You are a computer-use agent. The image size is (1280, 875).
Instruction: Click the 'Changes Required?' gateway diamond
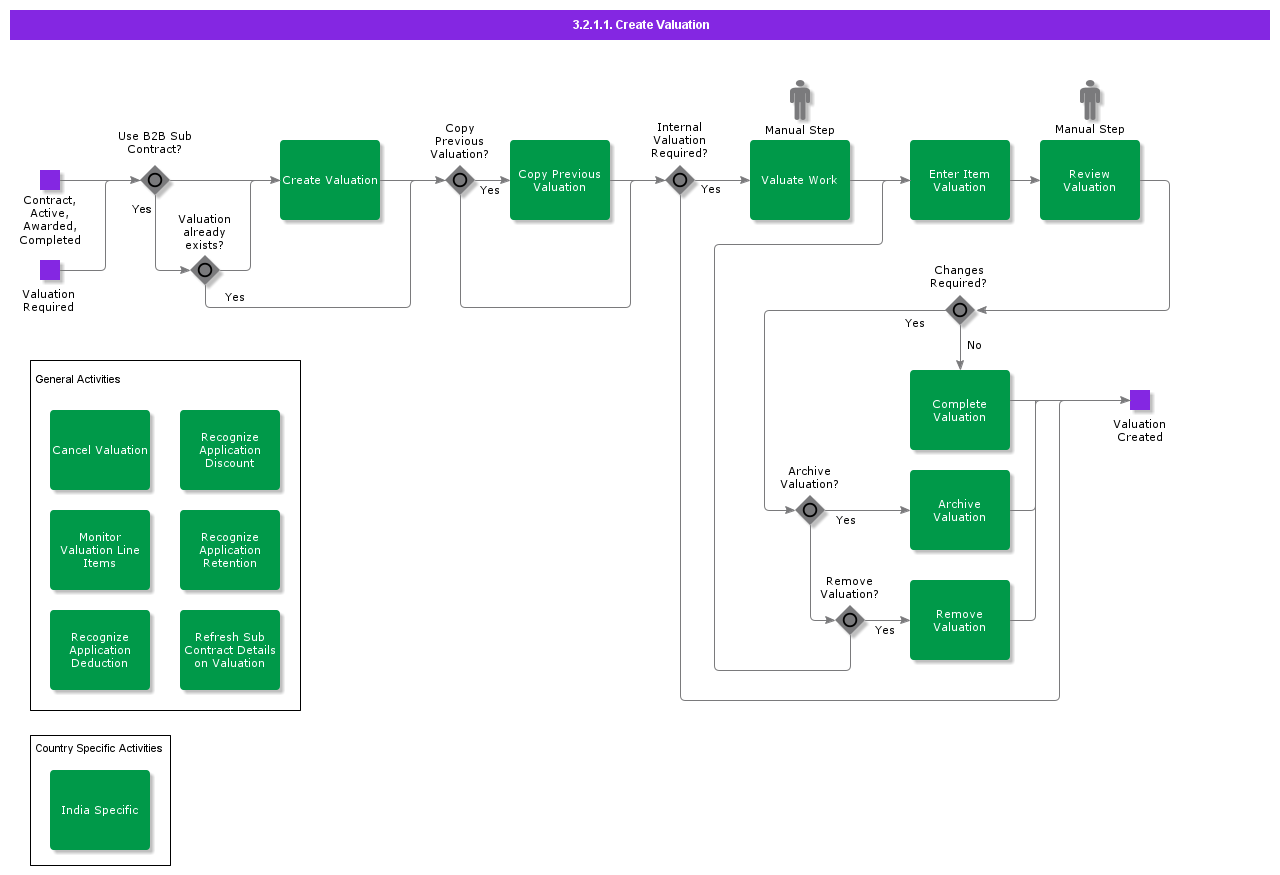pyautogui.click(x=960, y=310)
